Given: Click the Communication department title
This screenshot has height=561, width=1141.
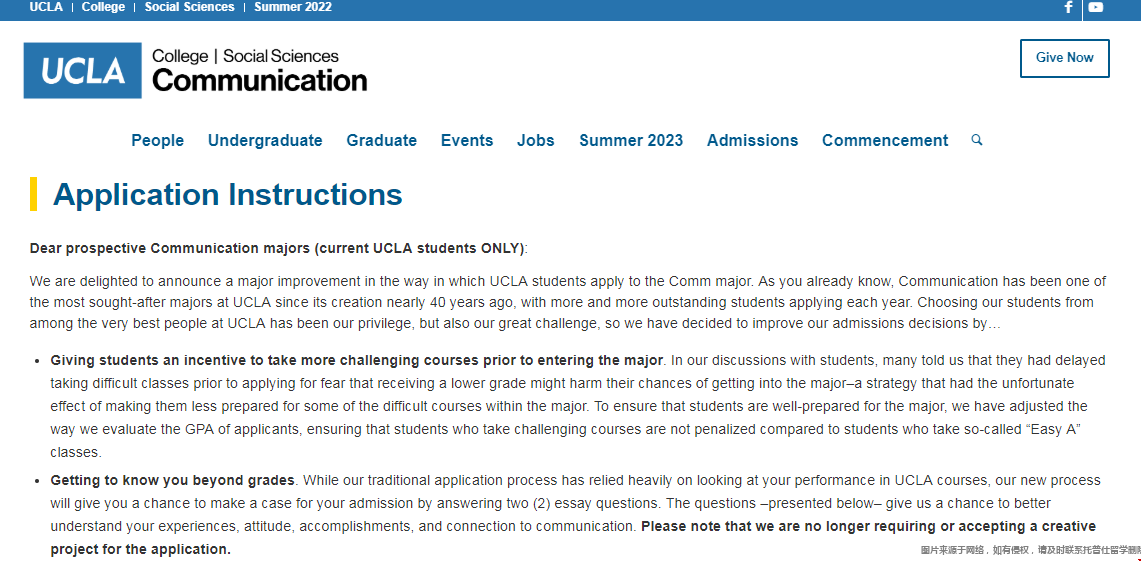Looking at the screenshot, I should [x=260, y=81].
